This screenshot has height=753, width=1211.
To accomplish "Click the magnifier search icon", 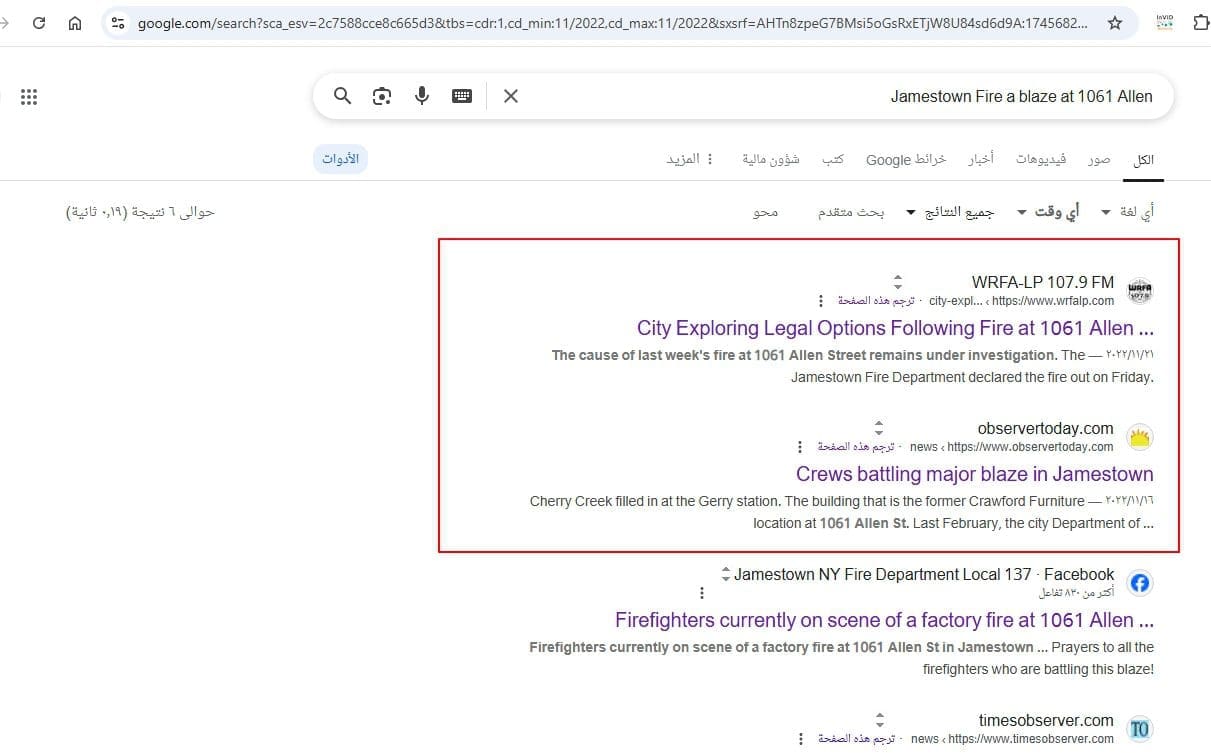I will (342, 96).
